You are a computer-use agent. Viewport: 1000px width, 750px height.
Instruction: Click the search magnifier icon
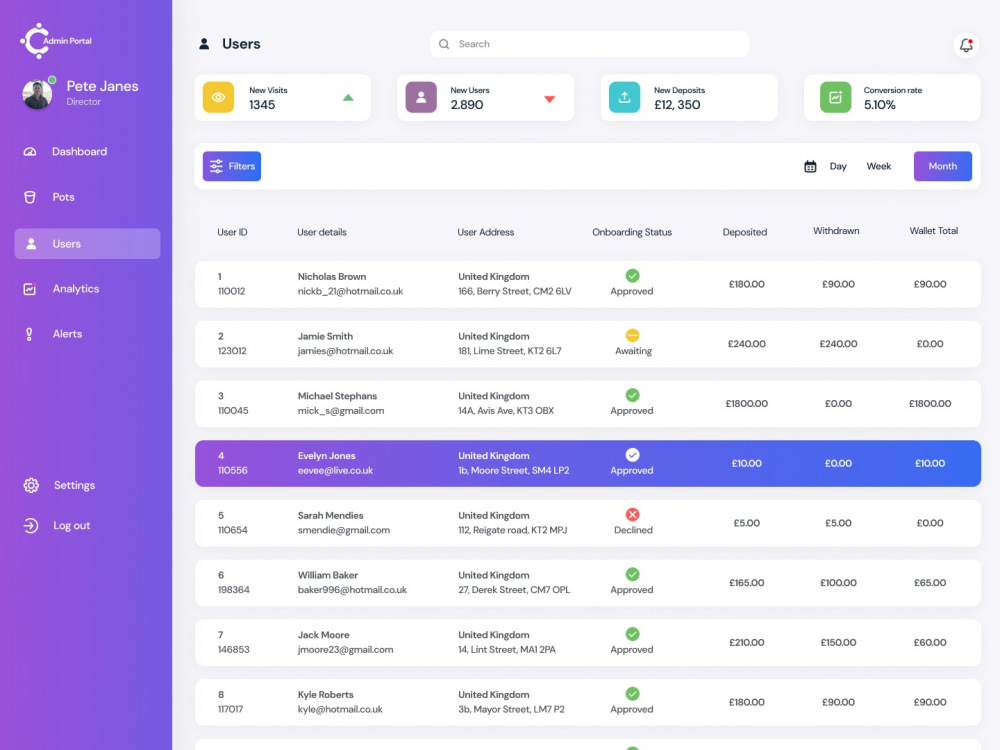pyautogui.click(x=444, y=44)
